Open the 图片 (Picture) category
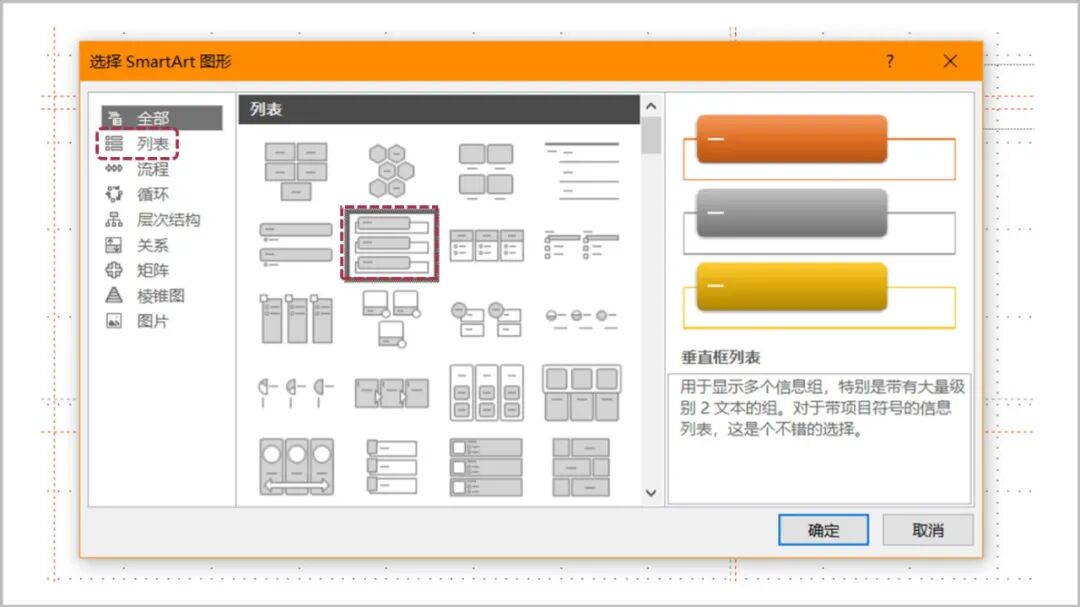The height and width of the screenshot is (607, 1080). click(x=138, y=321)
